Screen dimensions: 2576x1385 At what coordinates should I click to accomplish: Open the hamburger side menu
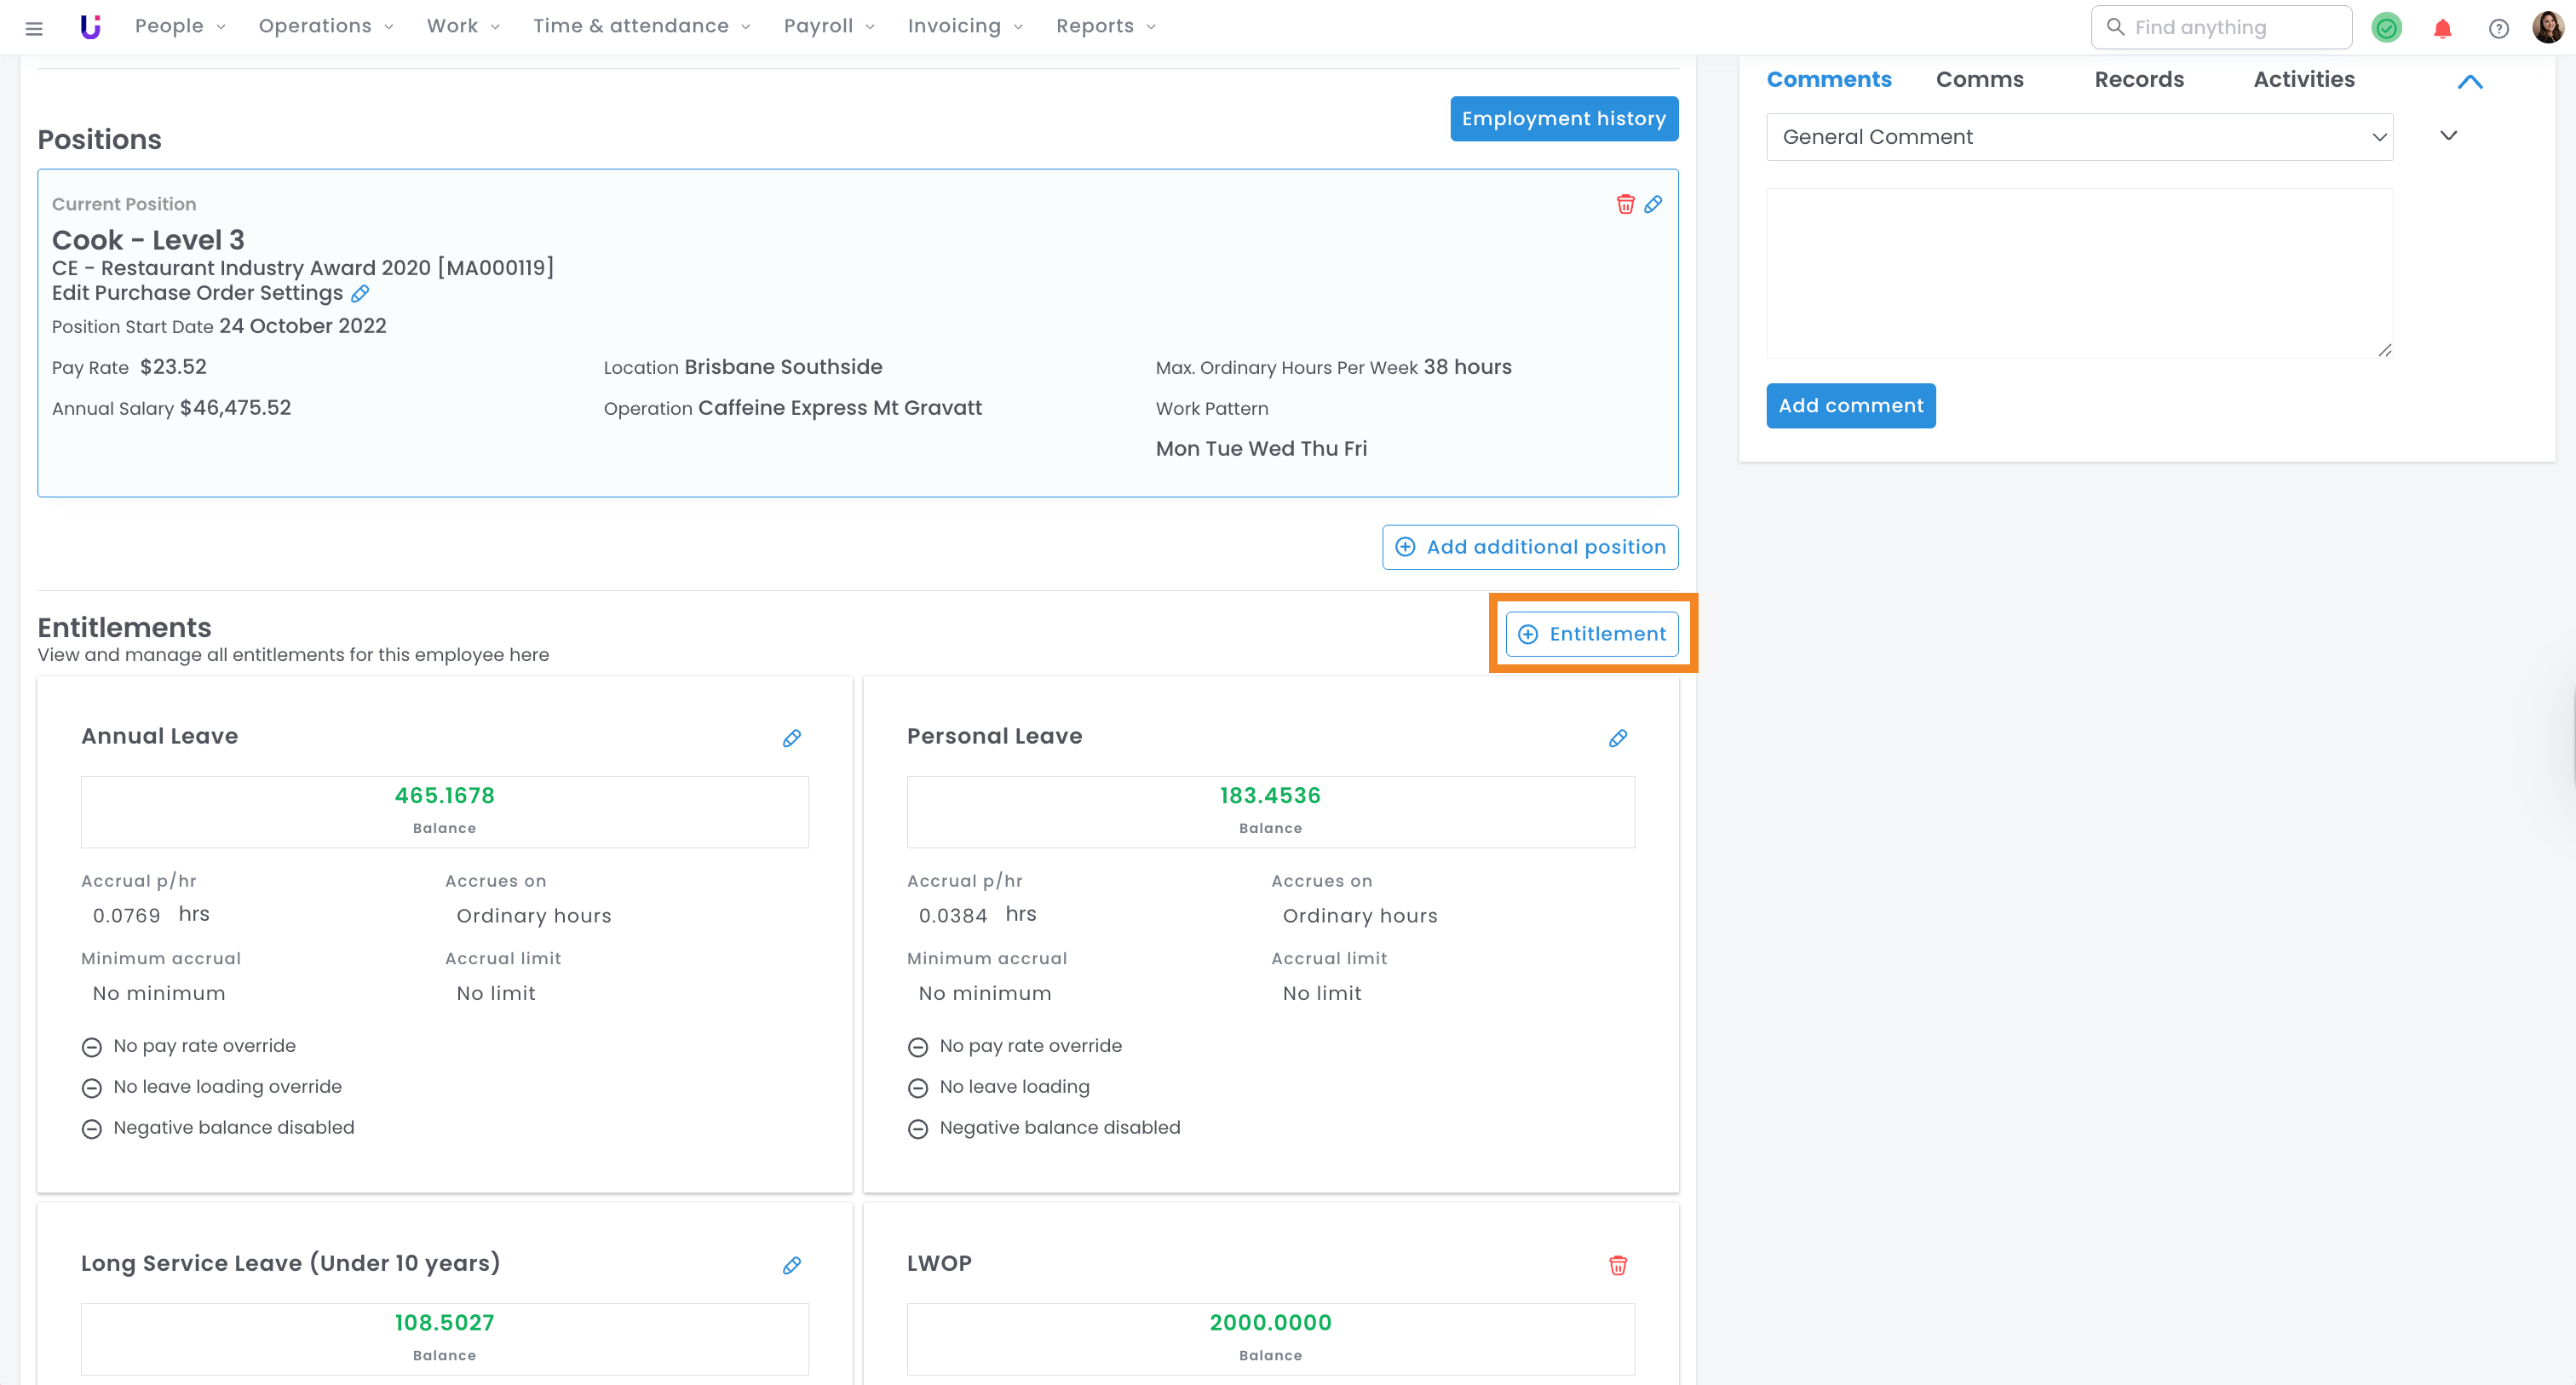click(x=34, y=28)
